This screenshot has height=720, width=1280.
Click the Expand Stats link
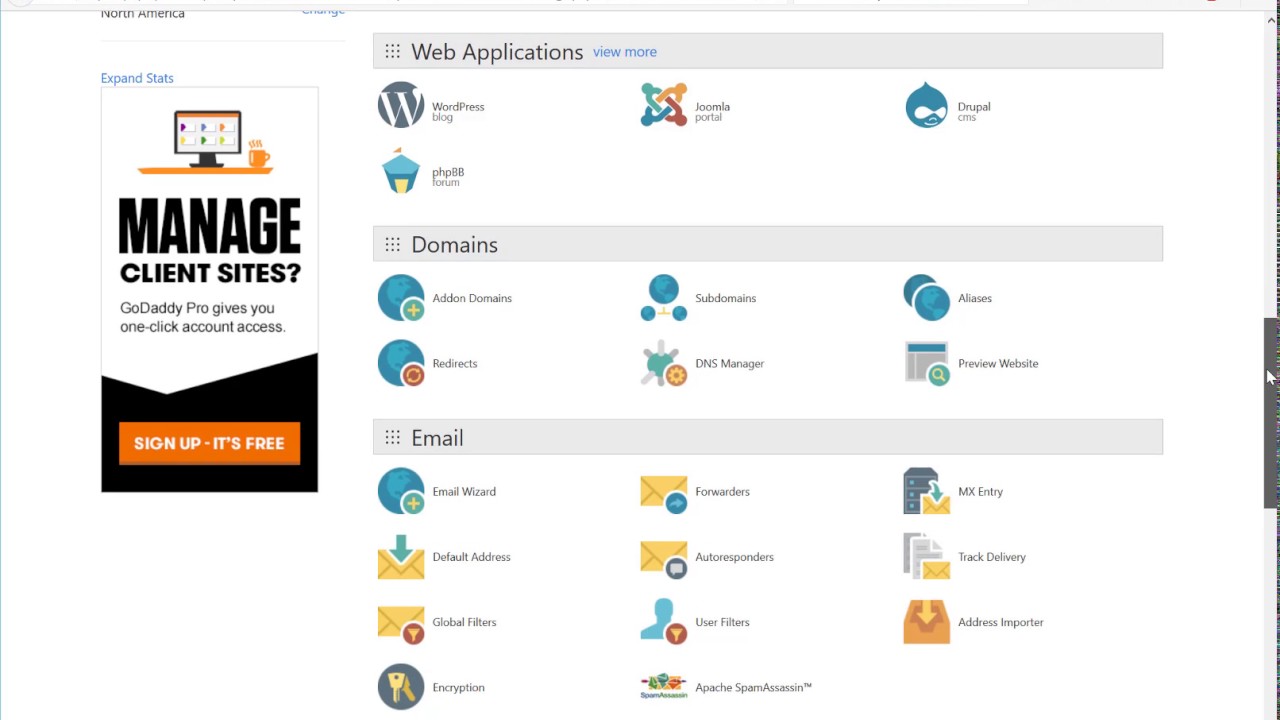coord(137,78)
